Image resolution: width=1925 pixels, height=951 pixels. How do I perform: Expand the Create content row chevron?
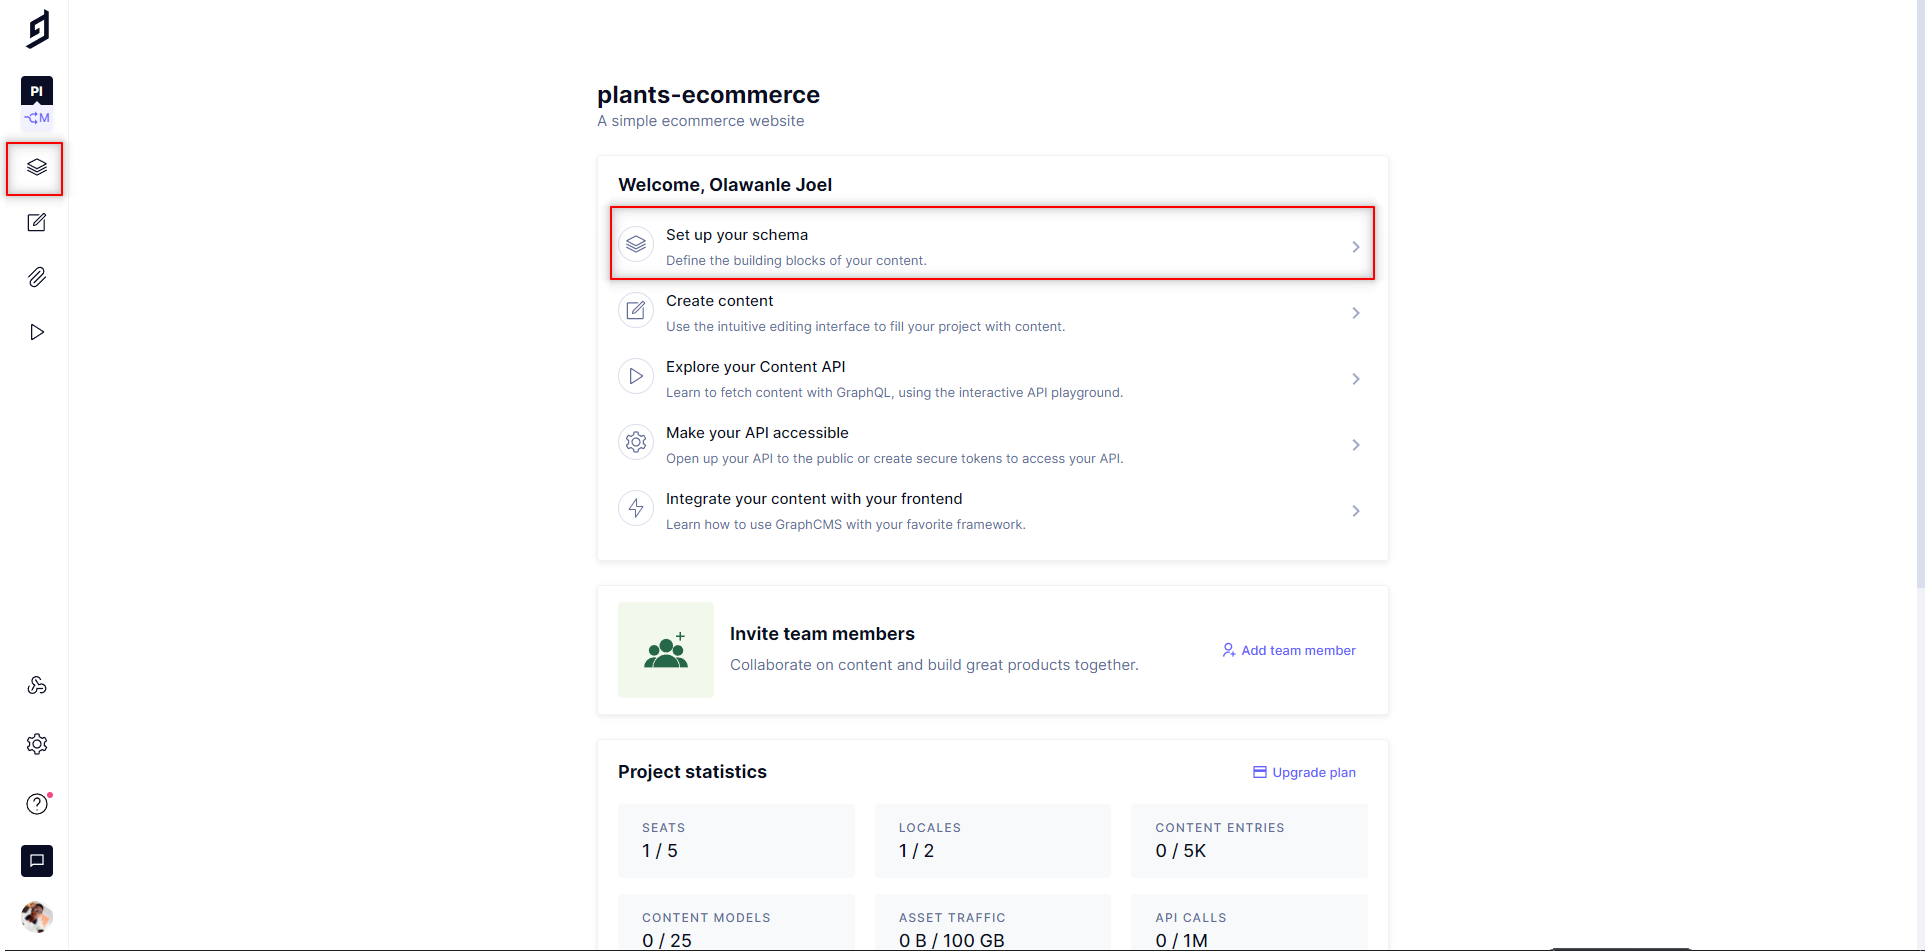point(1356,312)
